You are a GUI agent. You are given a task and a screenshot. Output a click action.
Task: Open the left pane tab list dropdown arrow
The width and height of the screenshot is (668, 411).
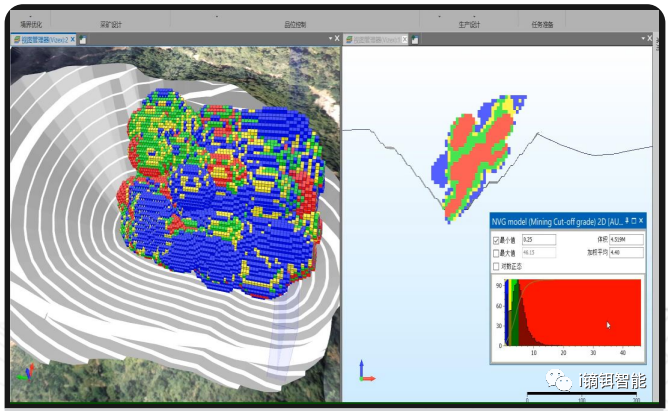[329, 40]
